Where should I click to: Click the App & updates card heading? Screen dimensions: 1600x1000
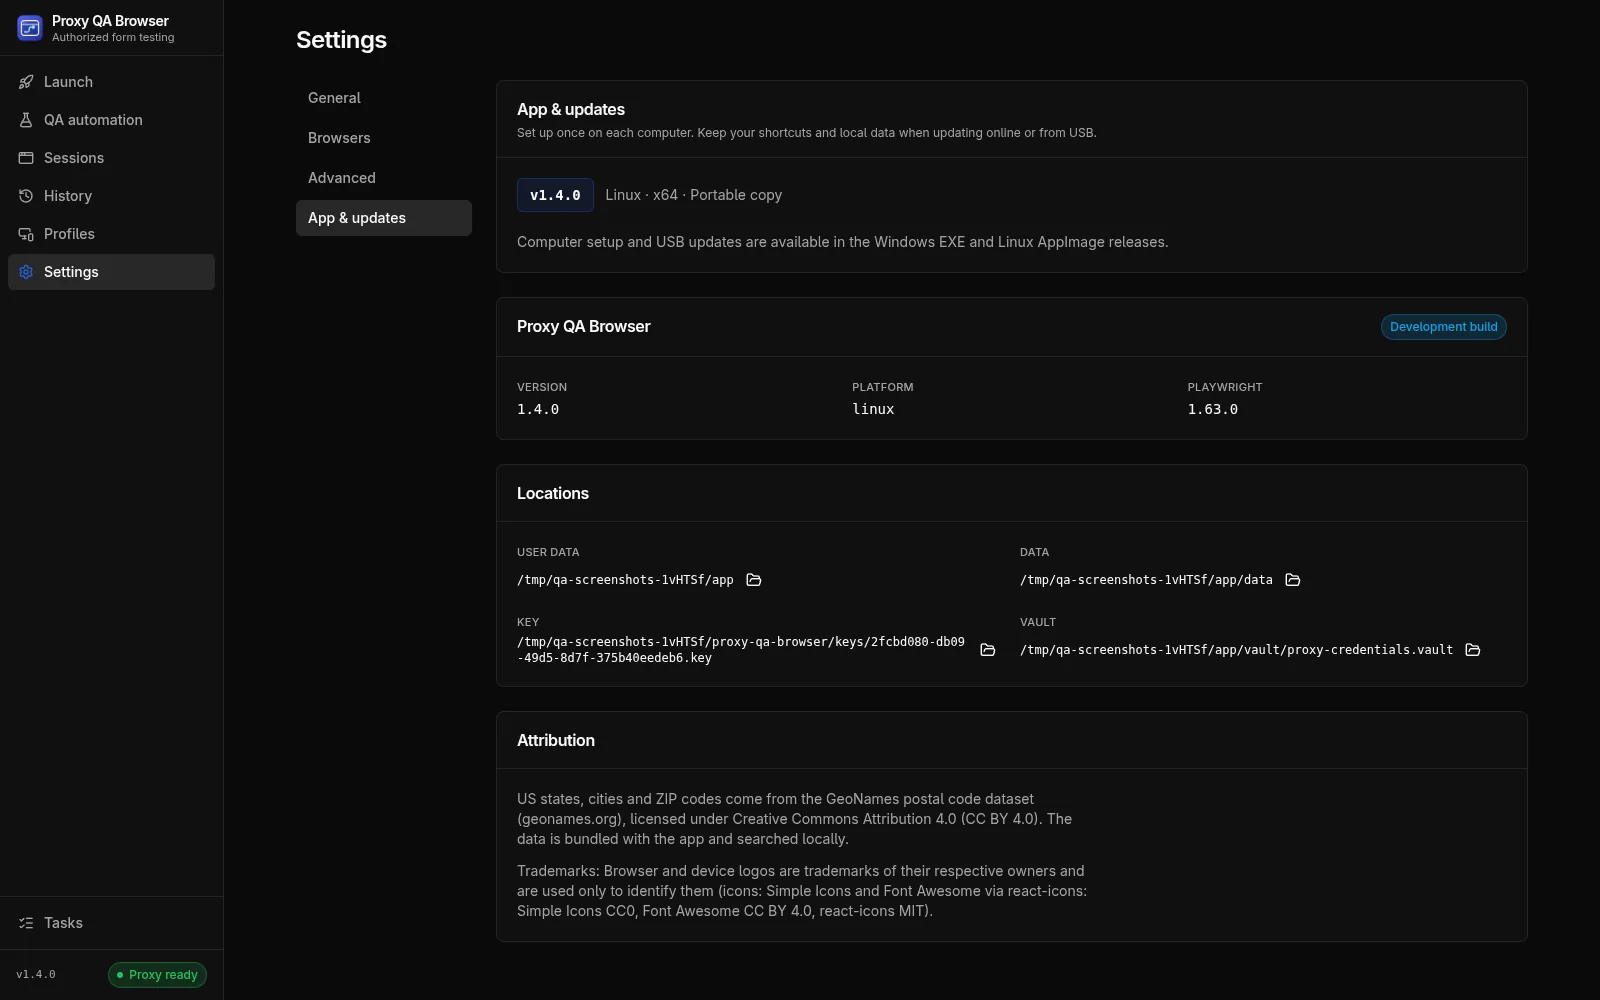click(571, 110)
